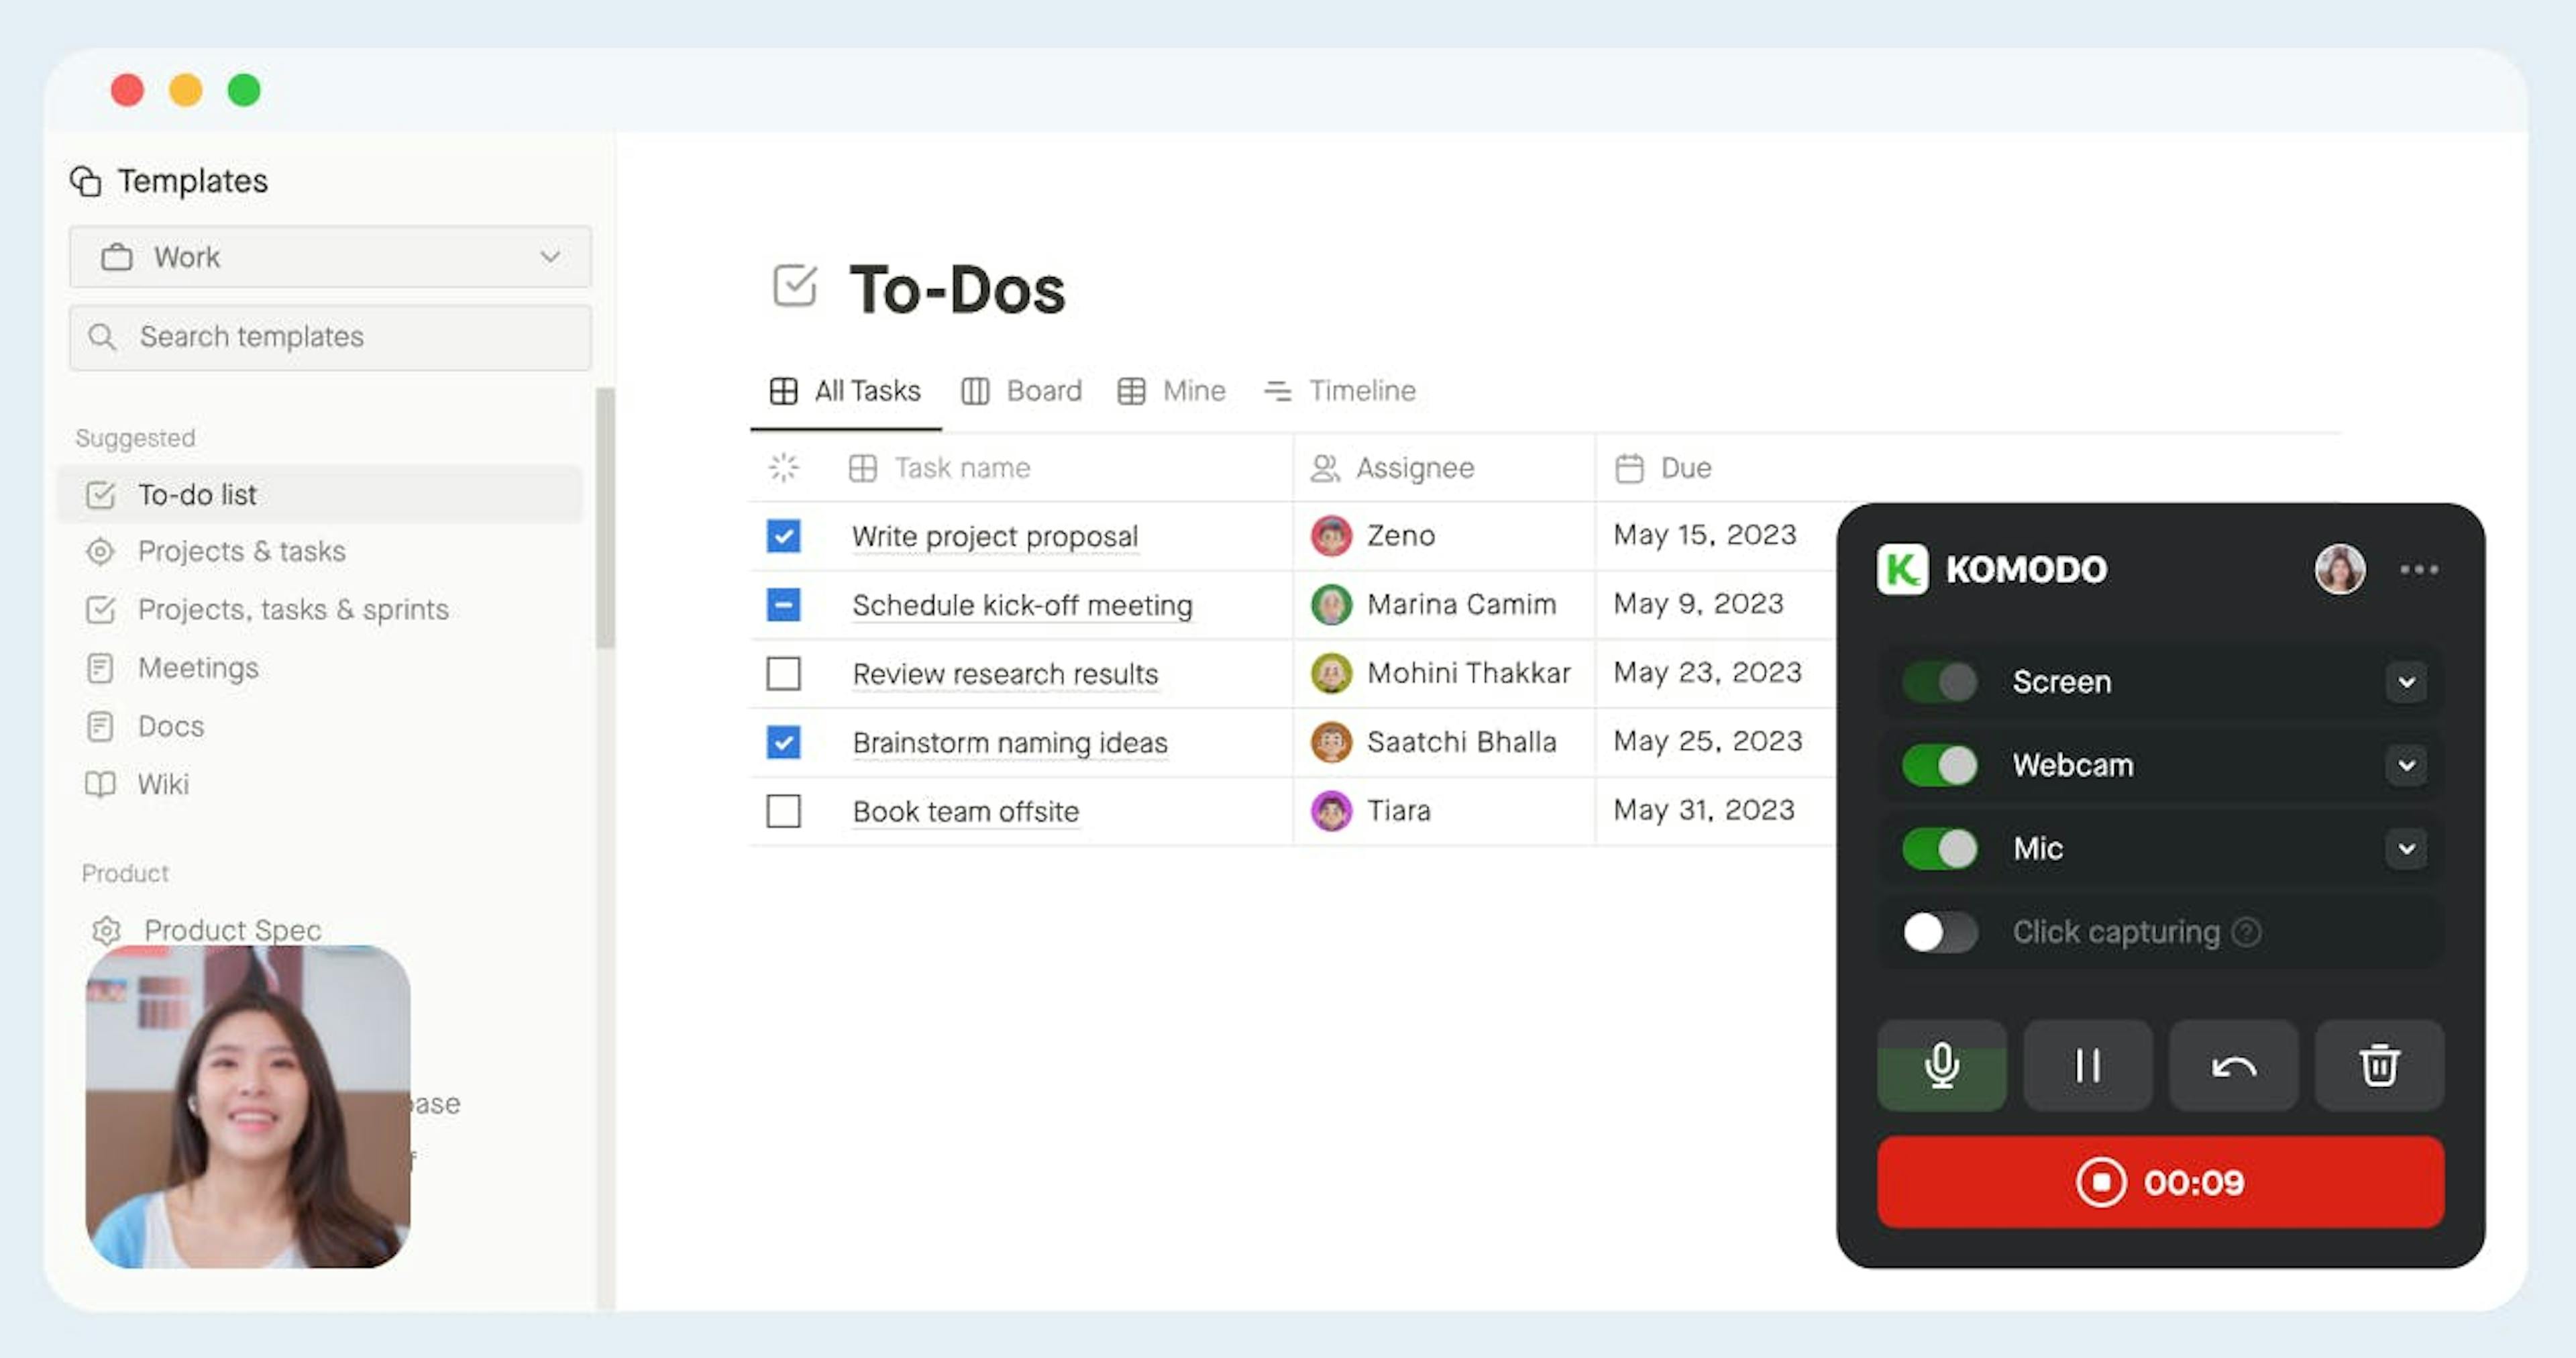Click Zeno's avatar in assignee column
This screenshot has height=1358, width=2576.
click(x=1331, y=536)
